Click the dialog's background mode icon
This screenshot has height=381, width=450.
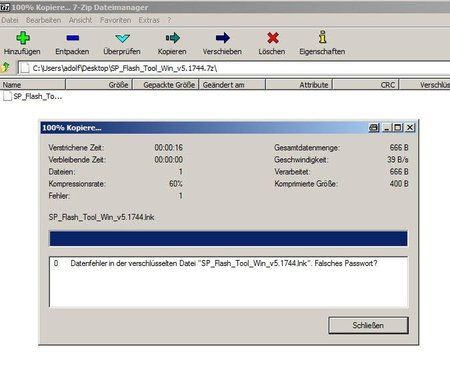pos(374,128)
